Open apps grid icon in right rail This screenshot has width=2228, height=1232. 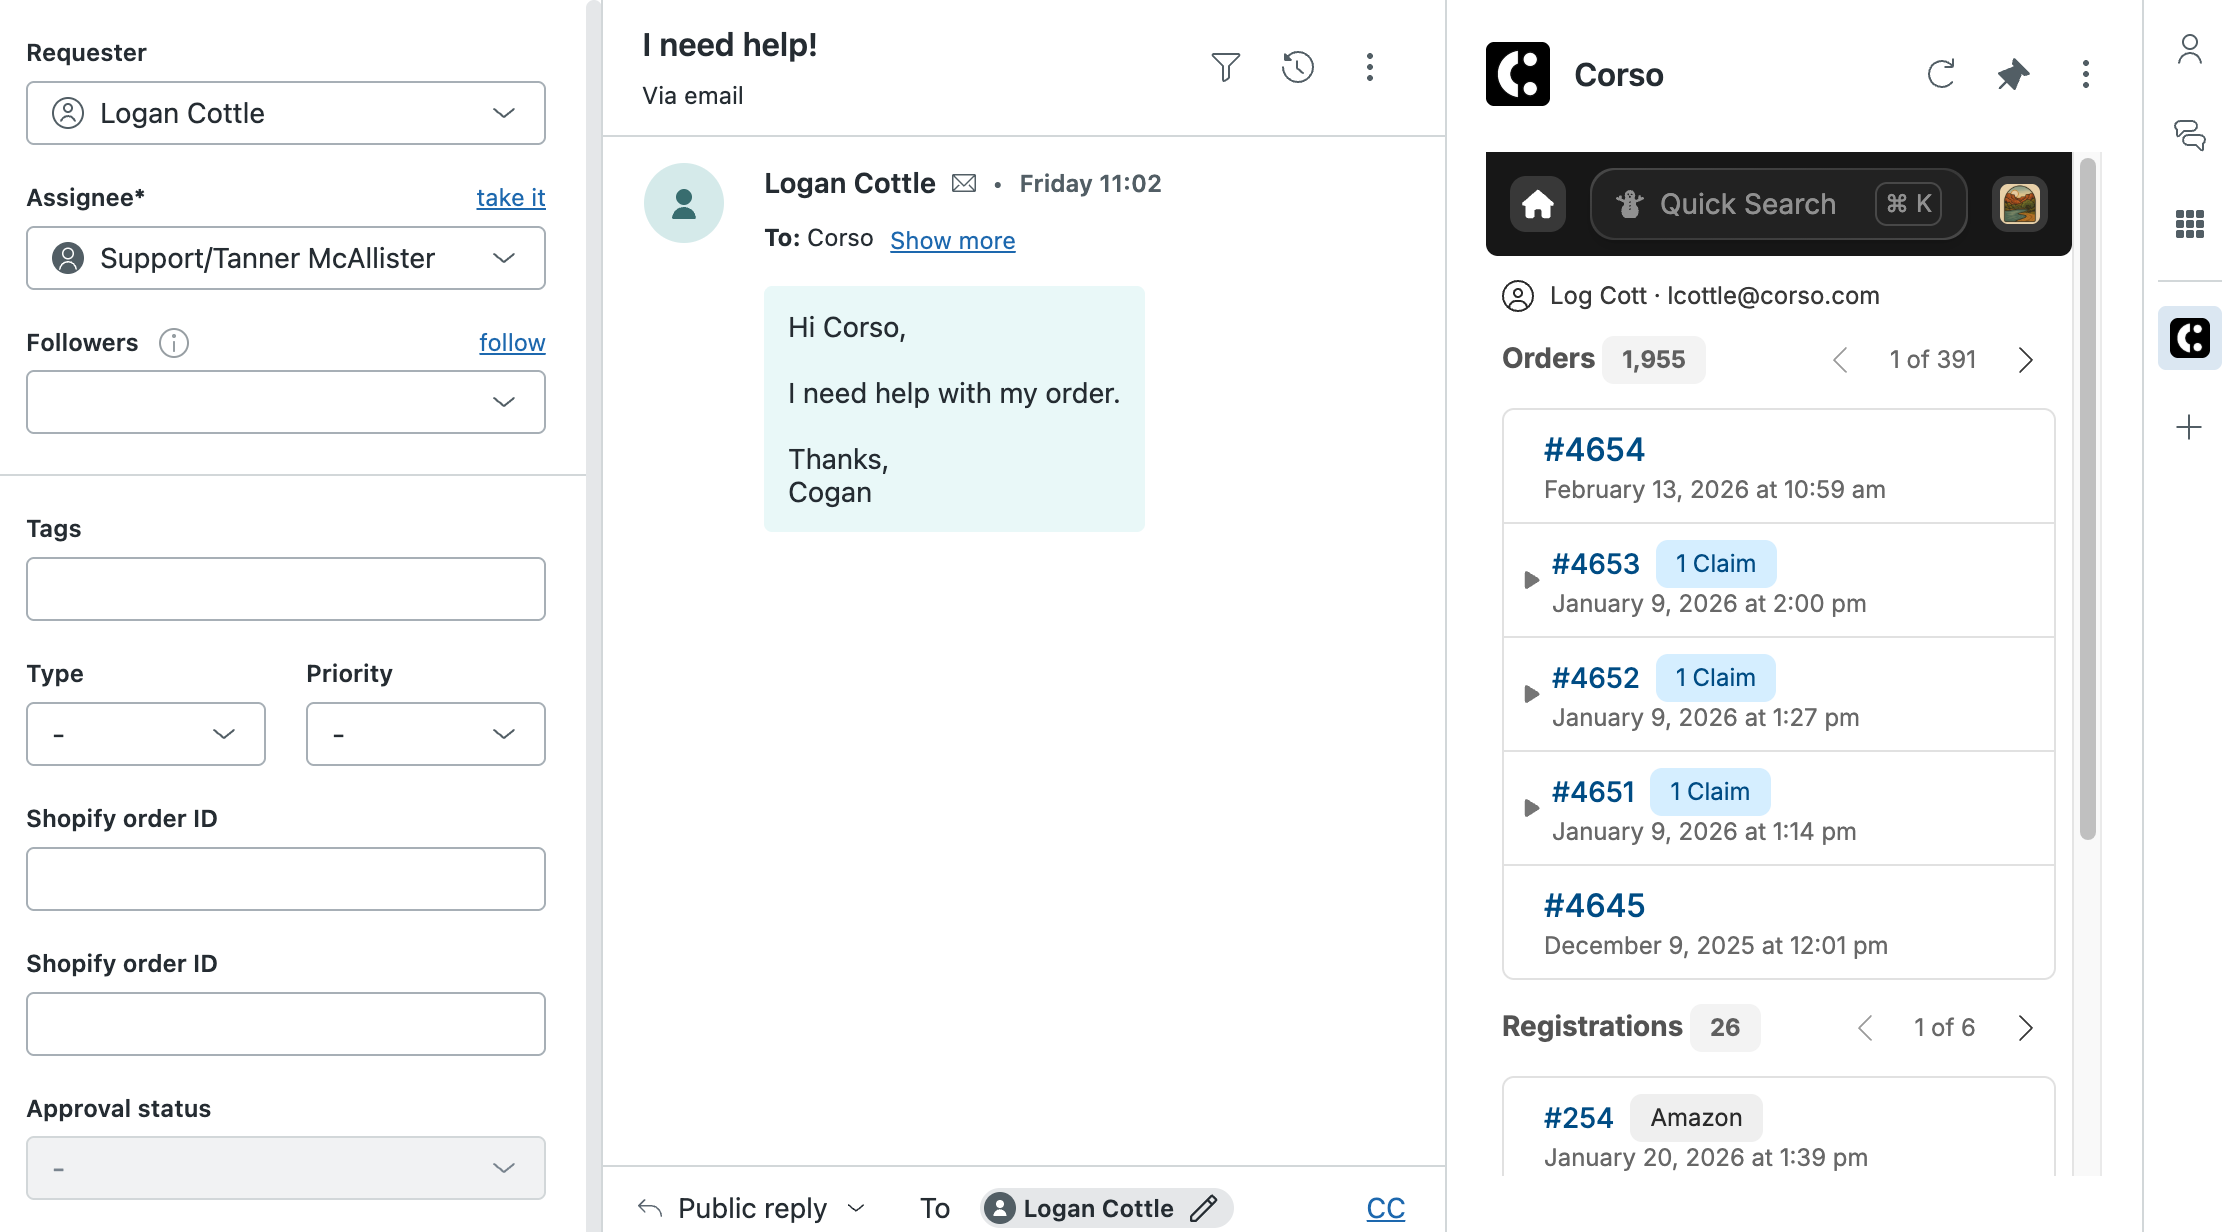click(x=2189, y=224)
